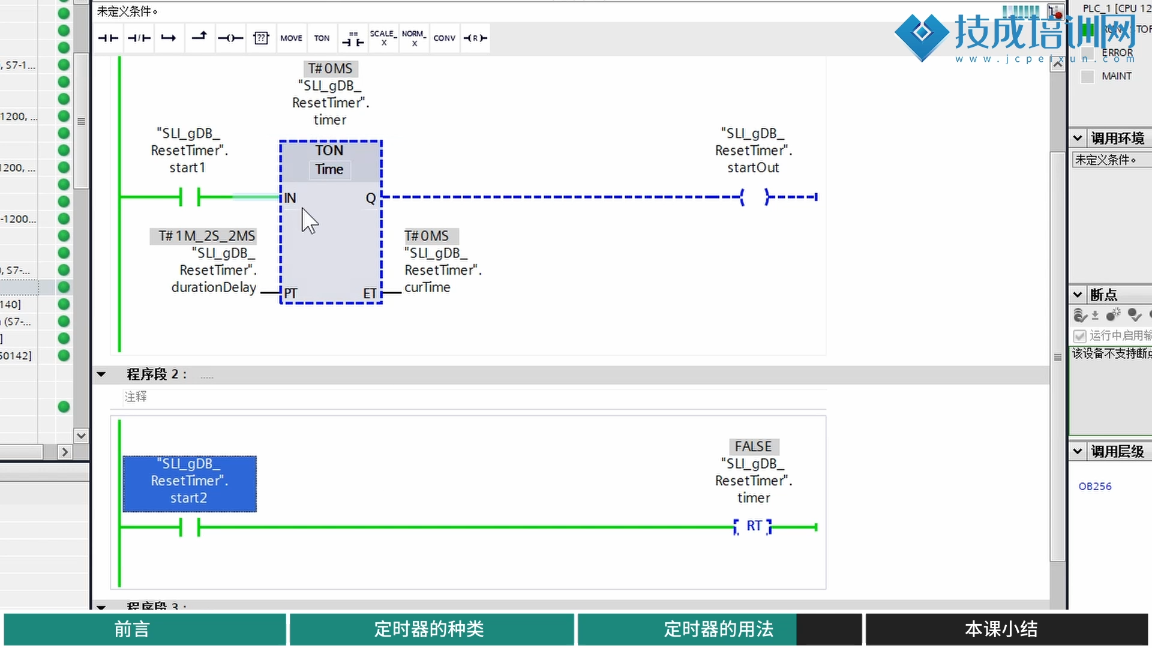This screenshot has width=1152, height=648.
Task: Collapse network 程序段 3
Action: pos(101,607)
